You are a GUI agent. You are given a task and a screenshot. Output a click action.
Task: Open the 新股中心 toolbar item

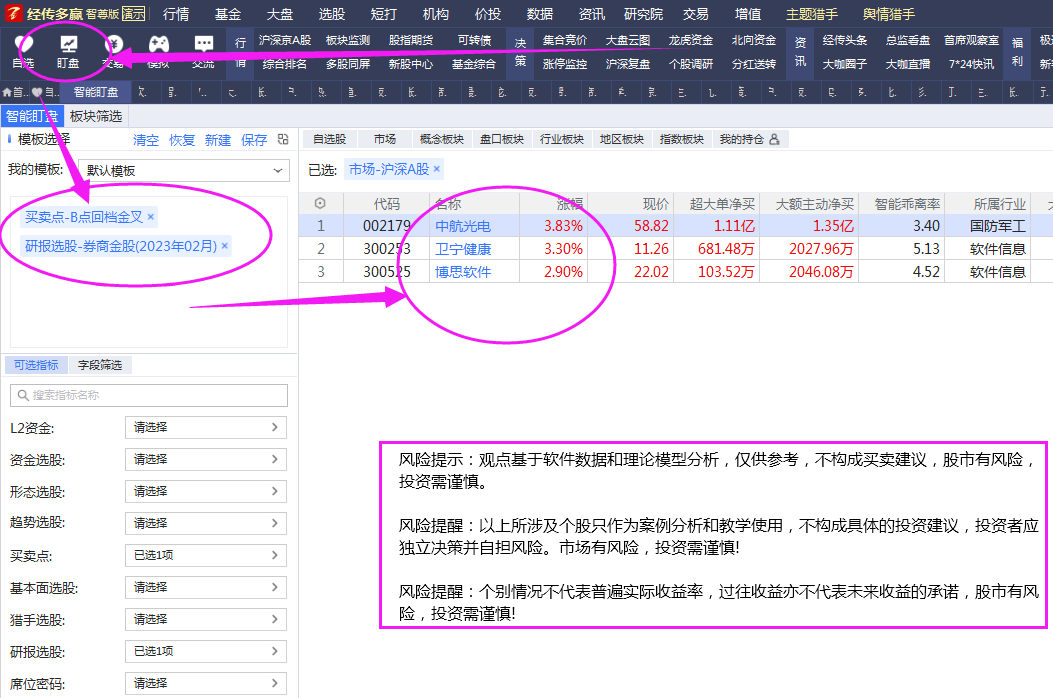pyautogui.click(x=410, y=64)
